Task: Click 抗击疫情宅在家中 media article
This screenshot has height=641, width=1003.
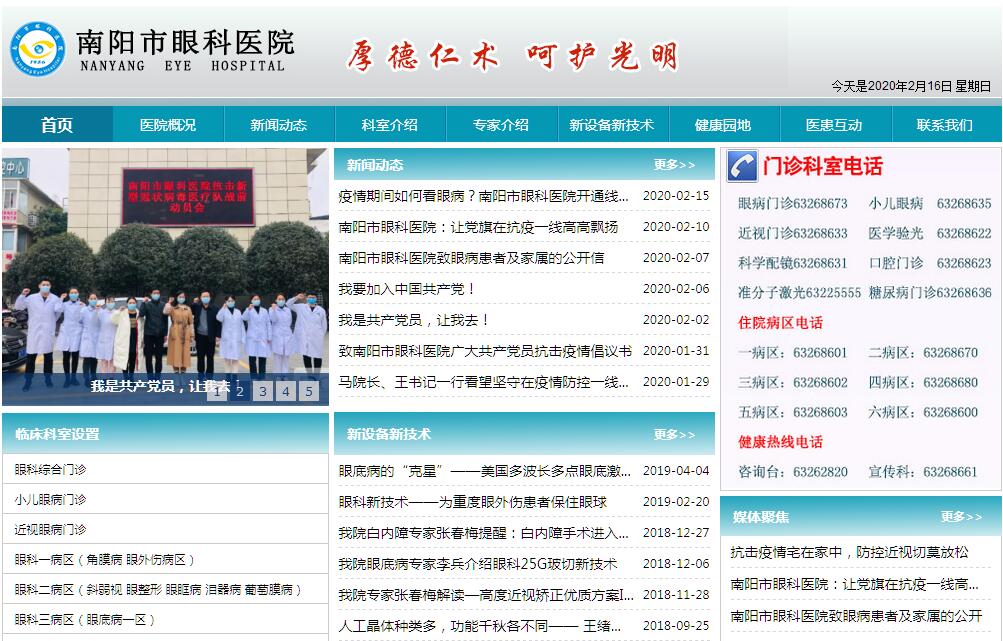Action: [849, 552]
